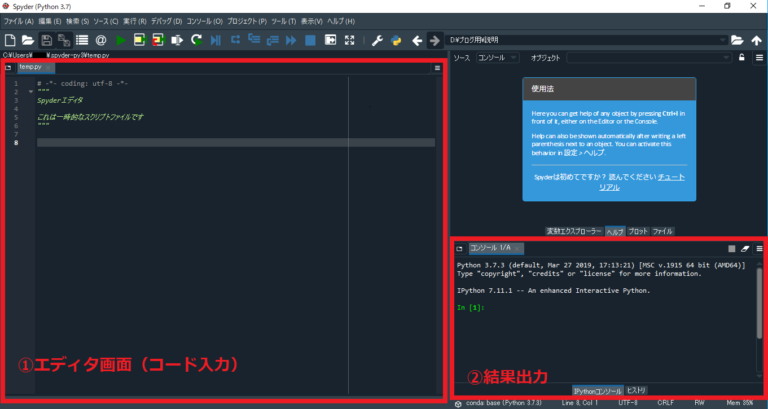The height and width of the screenshot is (409, 768).
Task: Toggle fullscreen mode in the toolbar
Action: 349,40
